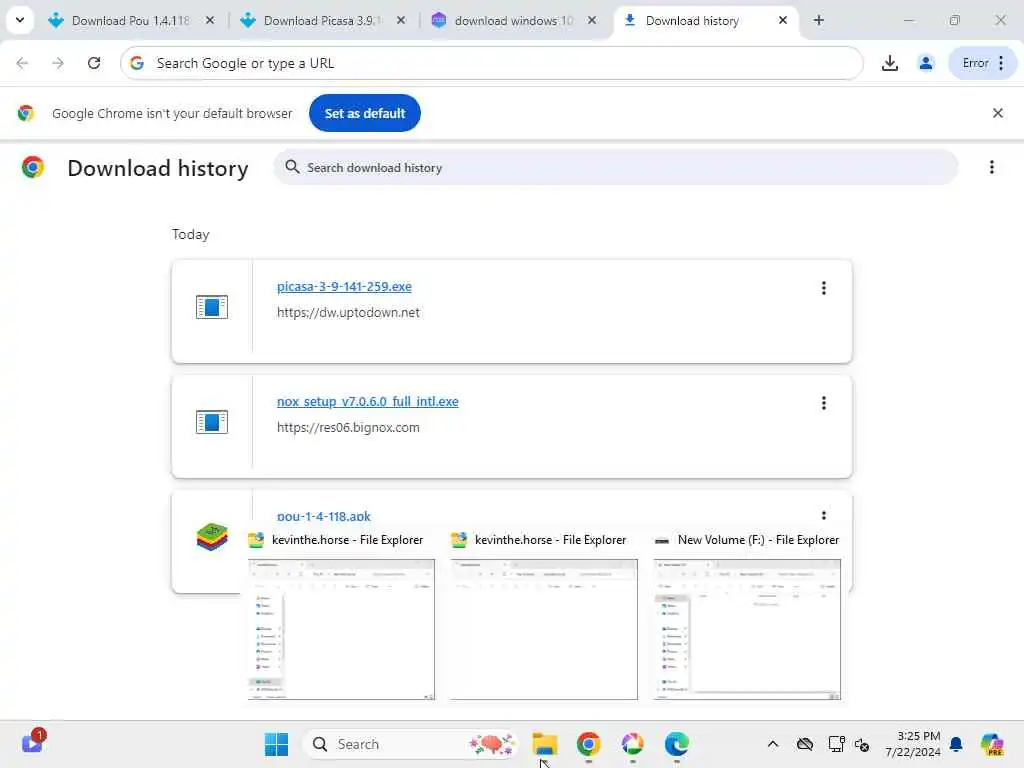Viewport: 1024px width, 768px height.
Task: Click the Chrome logo beside Download history
Action: (33, 167)
